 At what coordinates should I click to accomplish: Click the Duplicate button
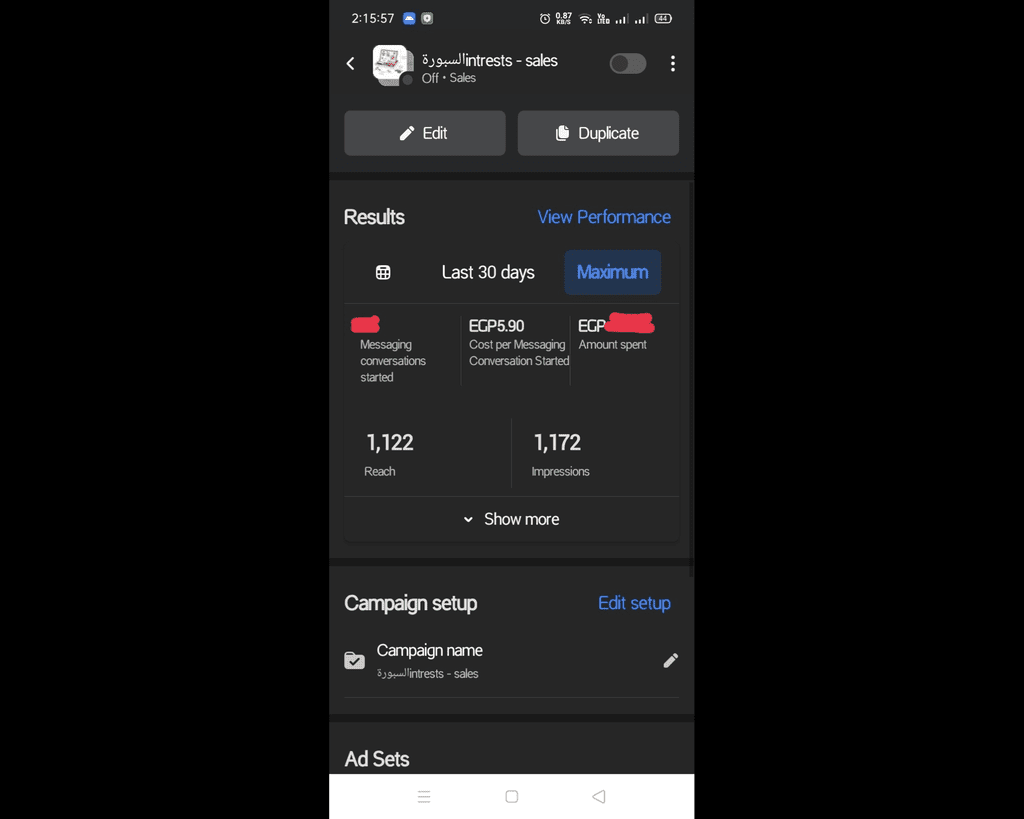[598, 133]
